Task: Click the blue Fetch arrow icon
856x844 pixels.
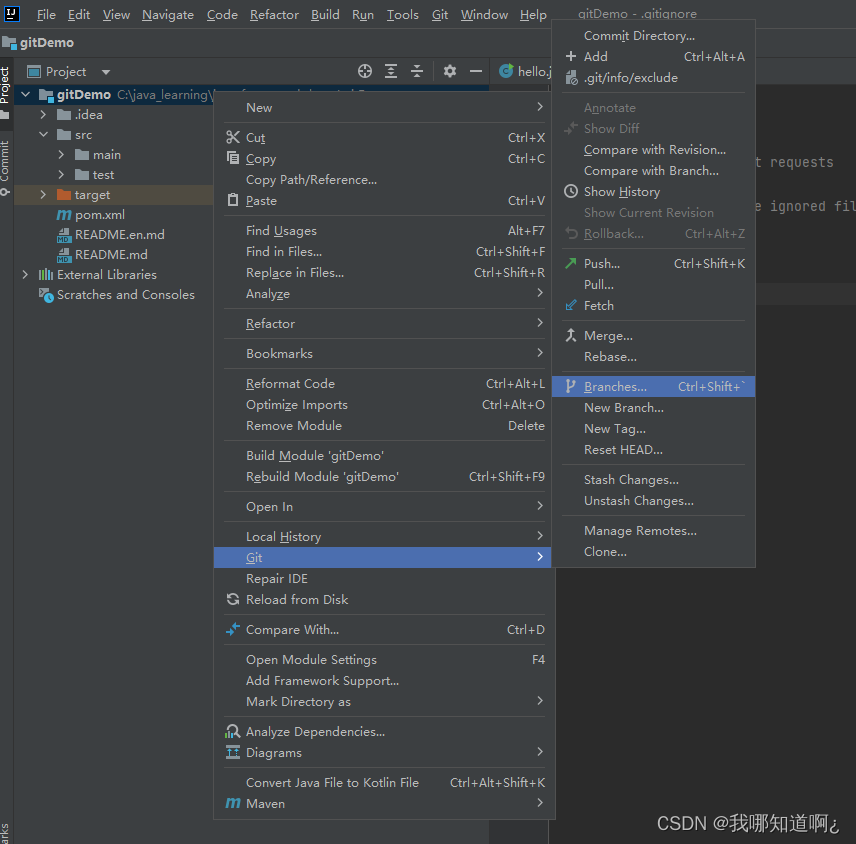Action: click(570, 305)
